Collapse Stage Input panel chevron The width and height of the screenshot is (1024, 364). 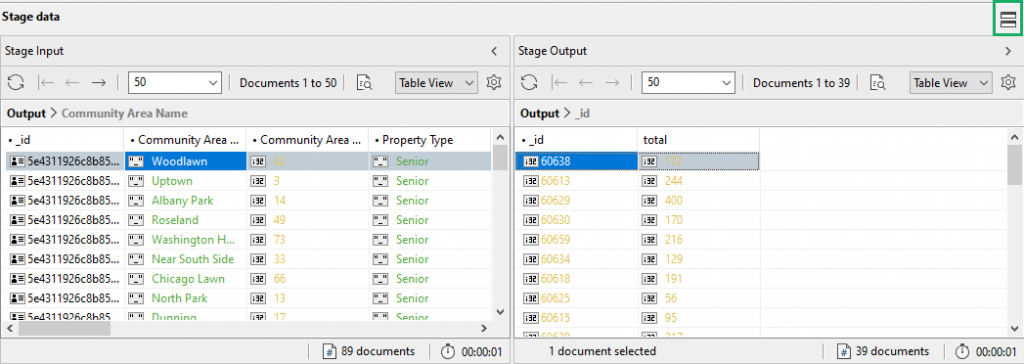[494, 50]
